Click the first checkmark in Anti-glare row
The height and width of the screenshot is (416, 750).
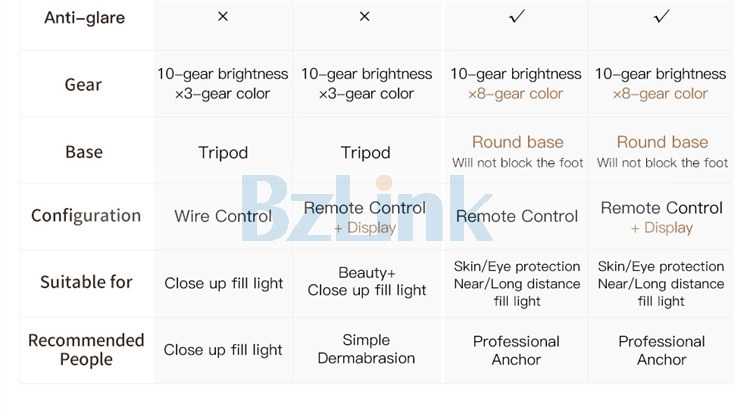[517, 17]
